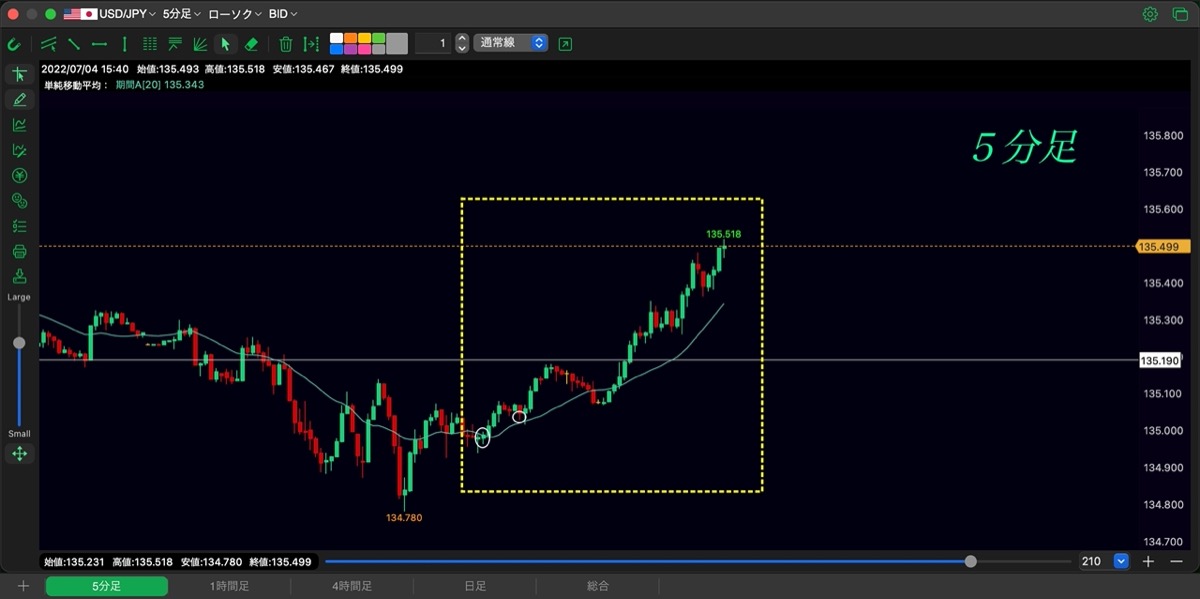1200x599 pixels.
Task: Click the 135.190 price label
Action: (1159, 360)
